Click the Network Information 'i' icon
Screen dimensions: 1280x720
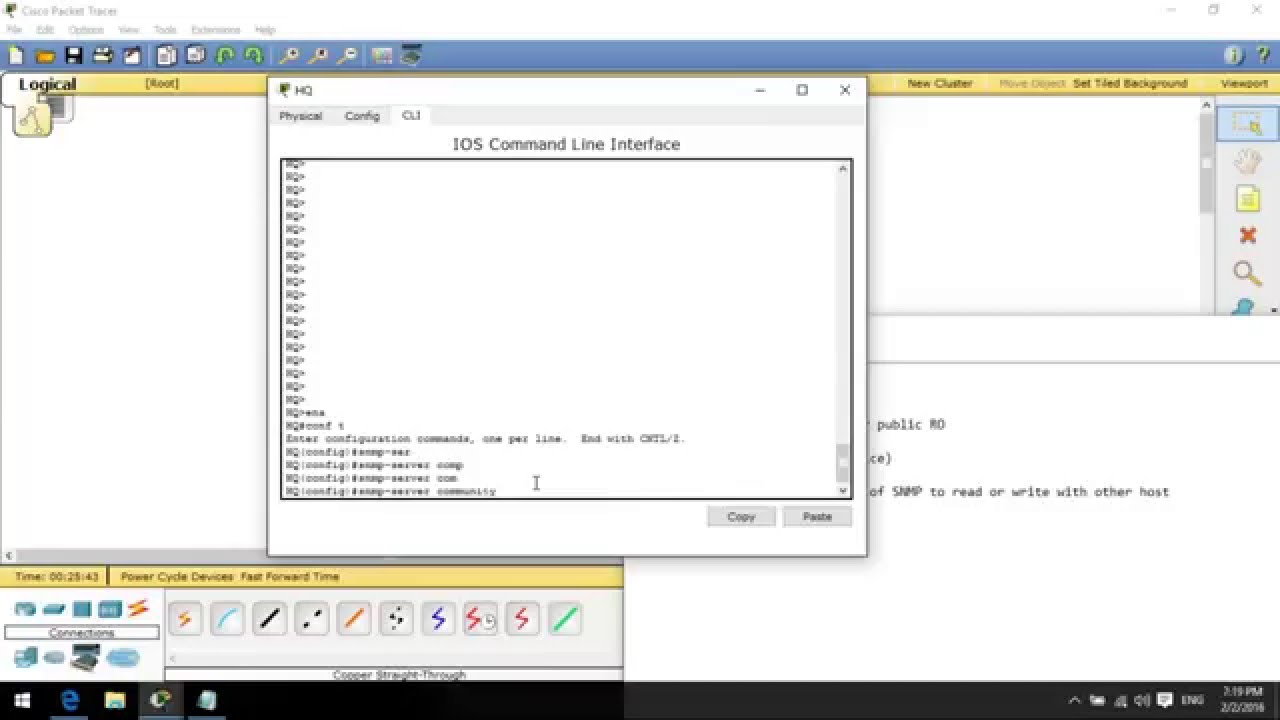(1233, 56)
